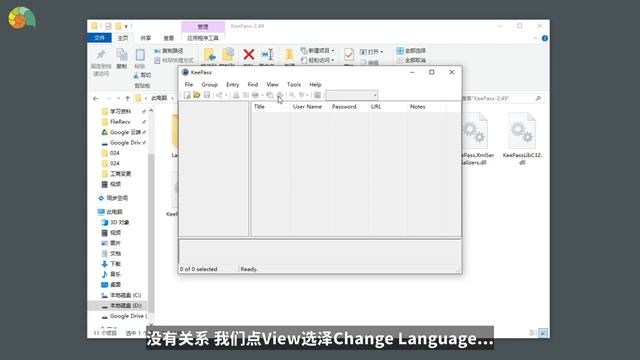This screenshot has width=640, height=360.
Task: Collapse the Explorer ribbon with the chevron
Action: tap(535, 38)
